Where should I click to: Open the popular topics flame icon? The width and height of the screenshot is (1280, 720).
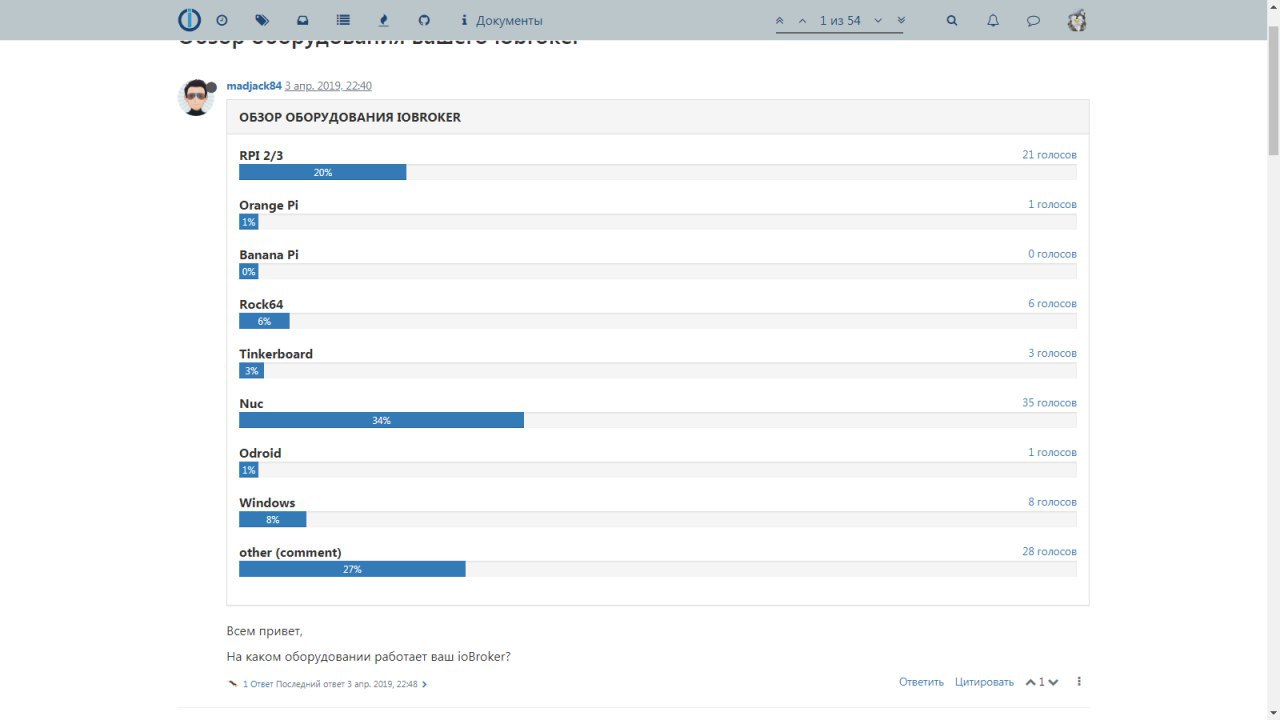click(384, 20)
